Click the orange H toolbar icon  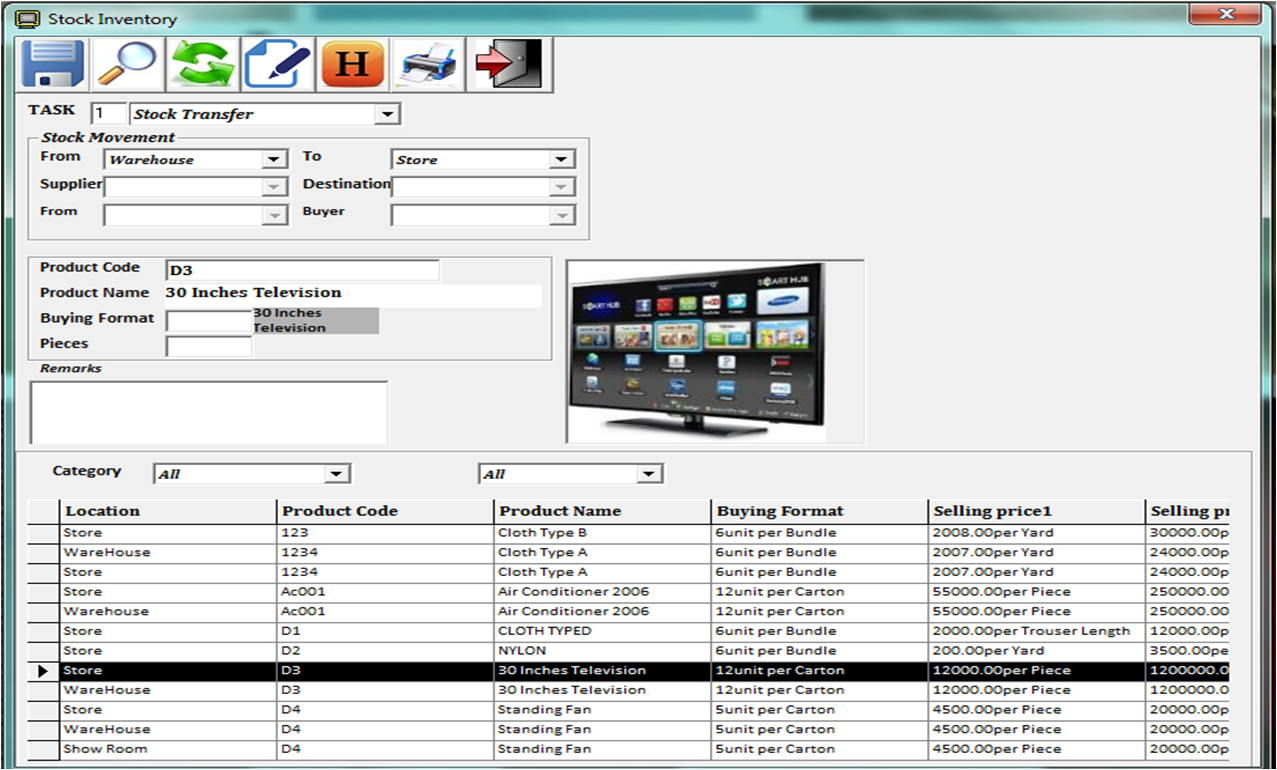pyautogui.click(x=352, y=65)
